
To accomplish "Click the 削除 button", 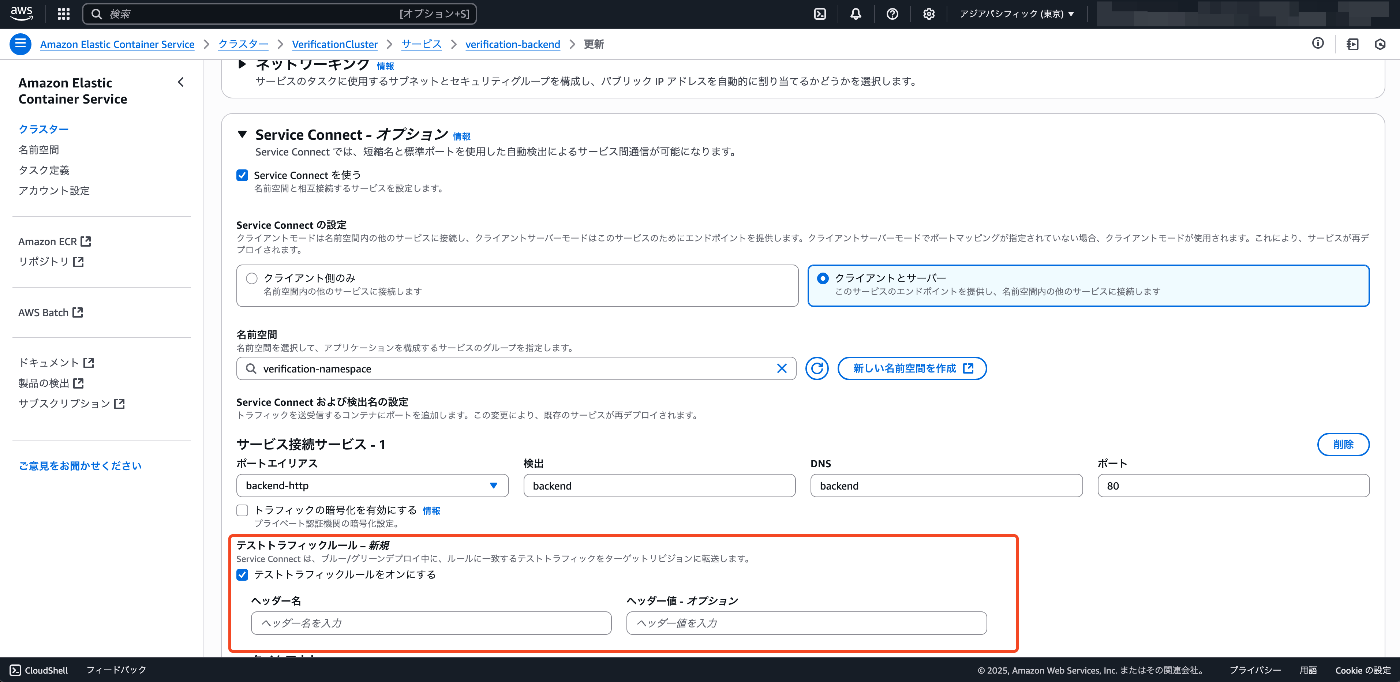I will (1343, 445).
